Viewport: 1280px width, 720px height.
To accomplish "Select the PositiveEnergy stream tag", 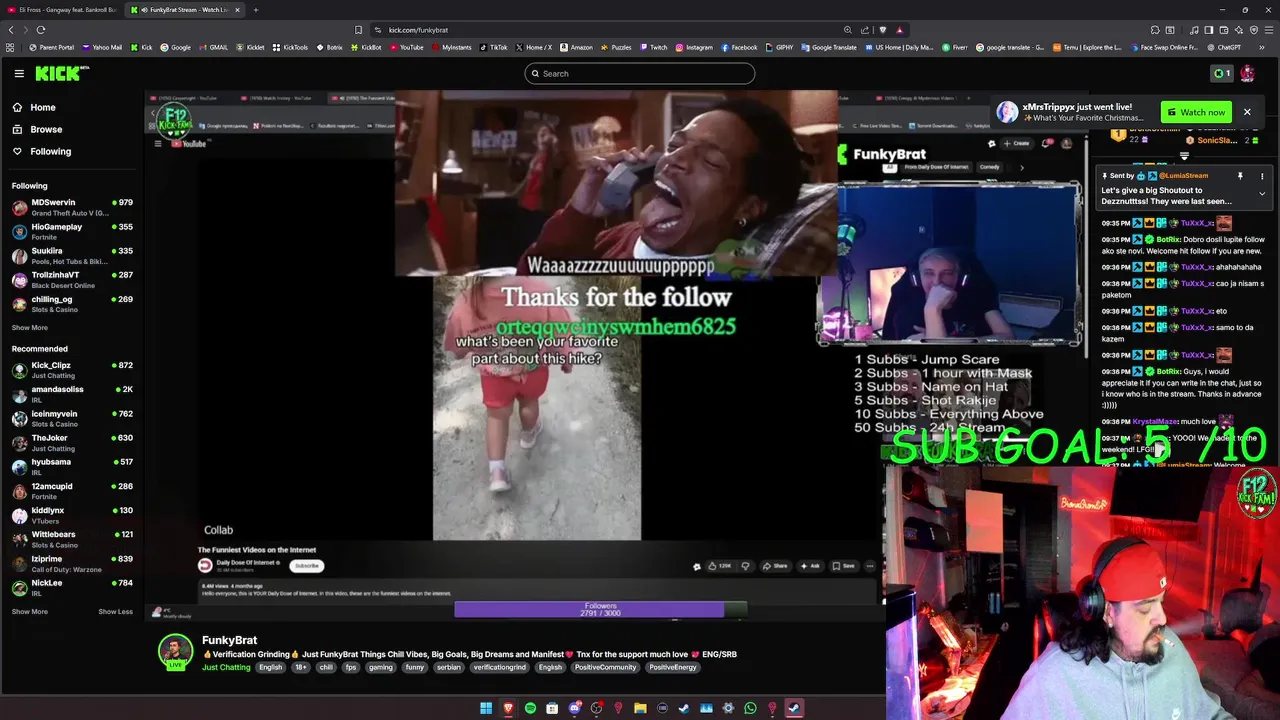I will click(x=672, y=667).
